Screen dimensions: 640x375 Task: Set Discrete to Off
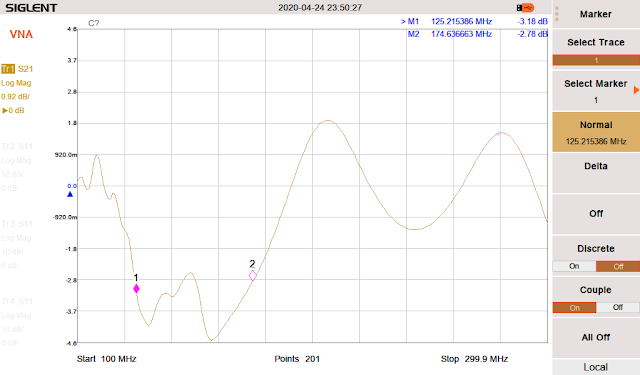coord(618,266)
